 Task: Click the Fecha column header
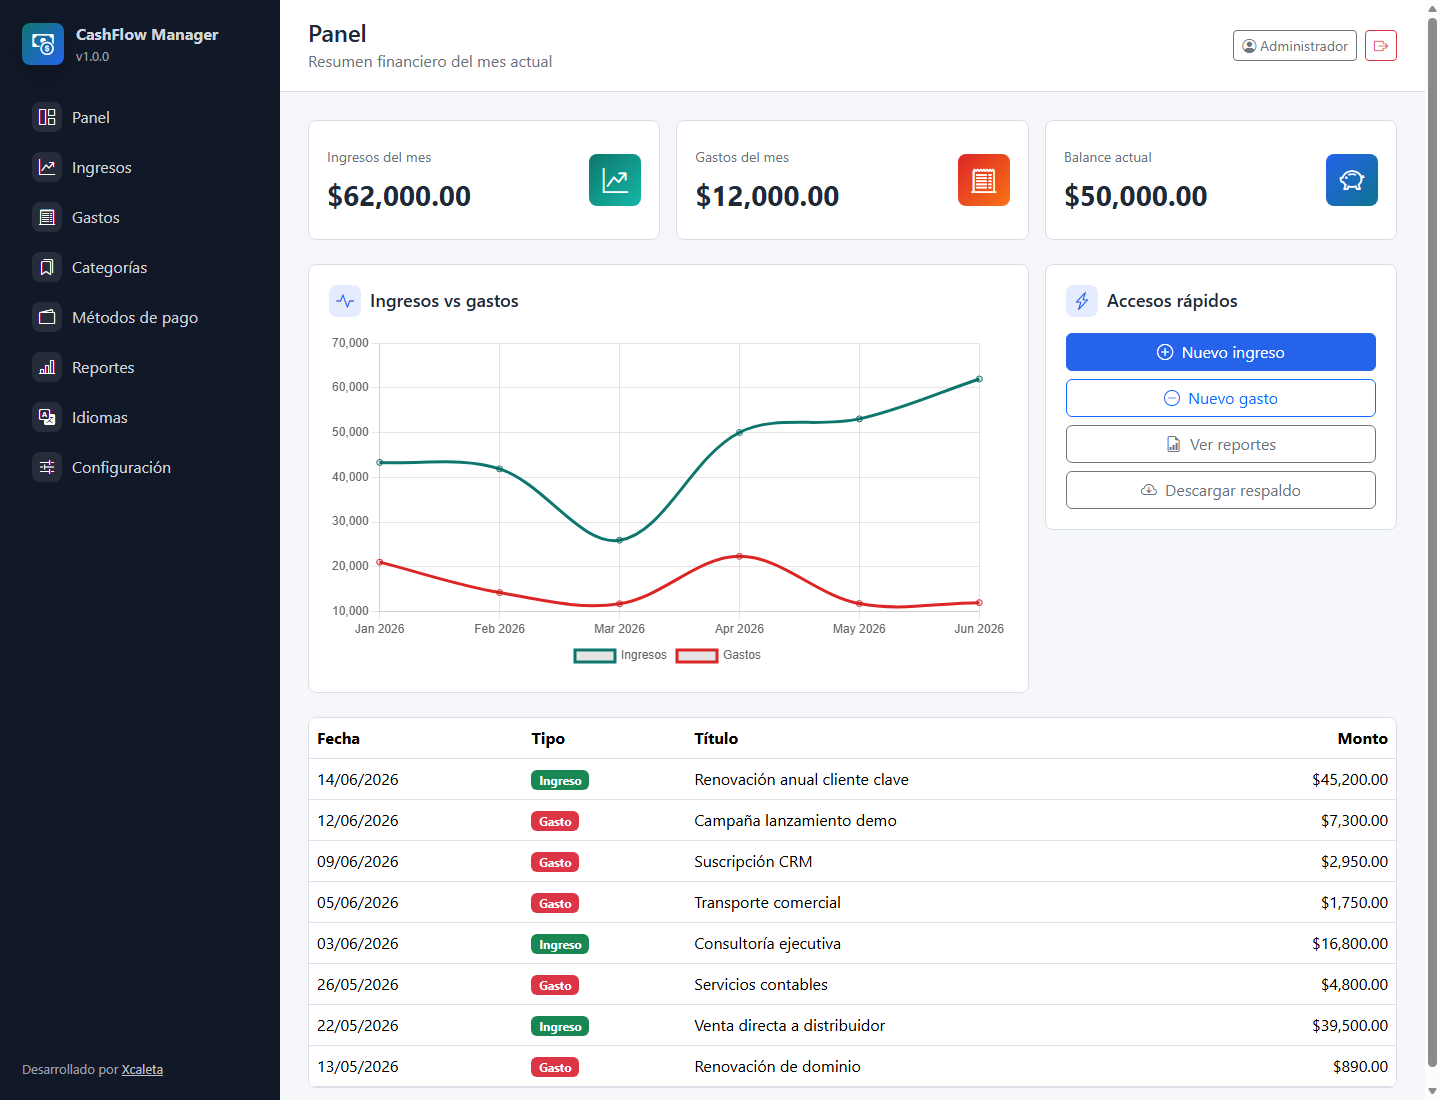point(338,739)
